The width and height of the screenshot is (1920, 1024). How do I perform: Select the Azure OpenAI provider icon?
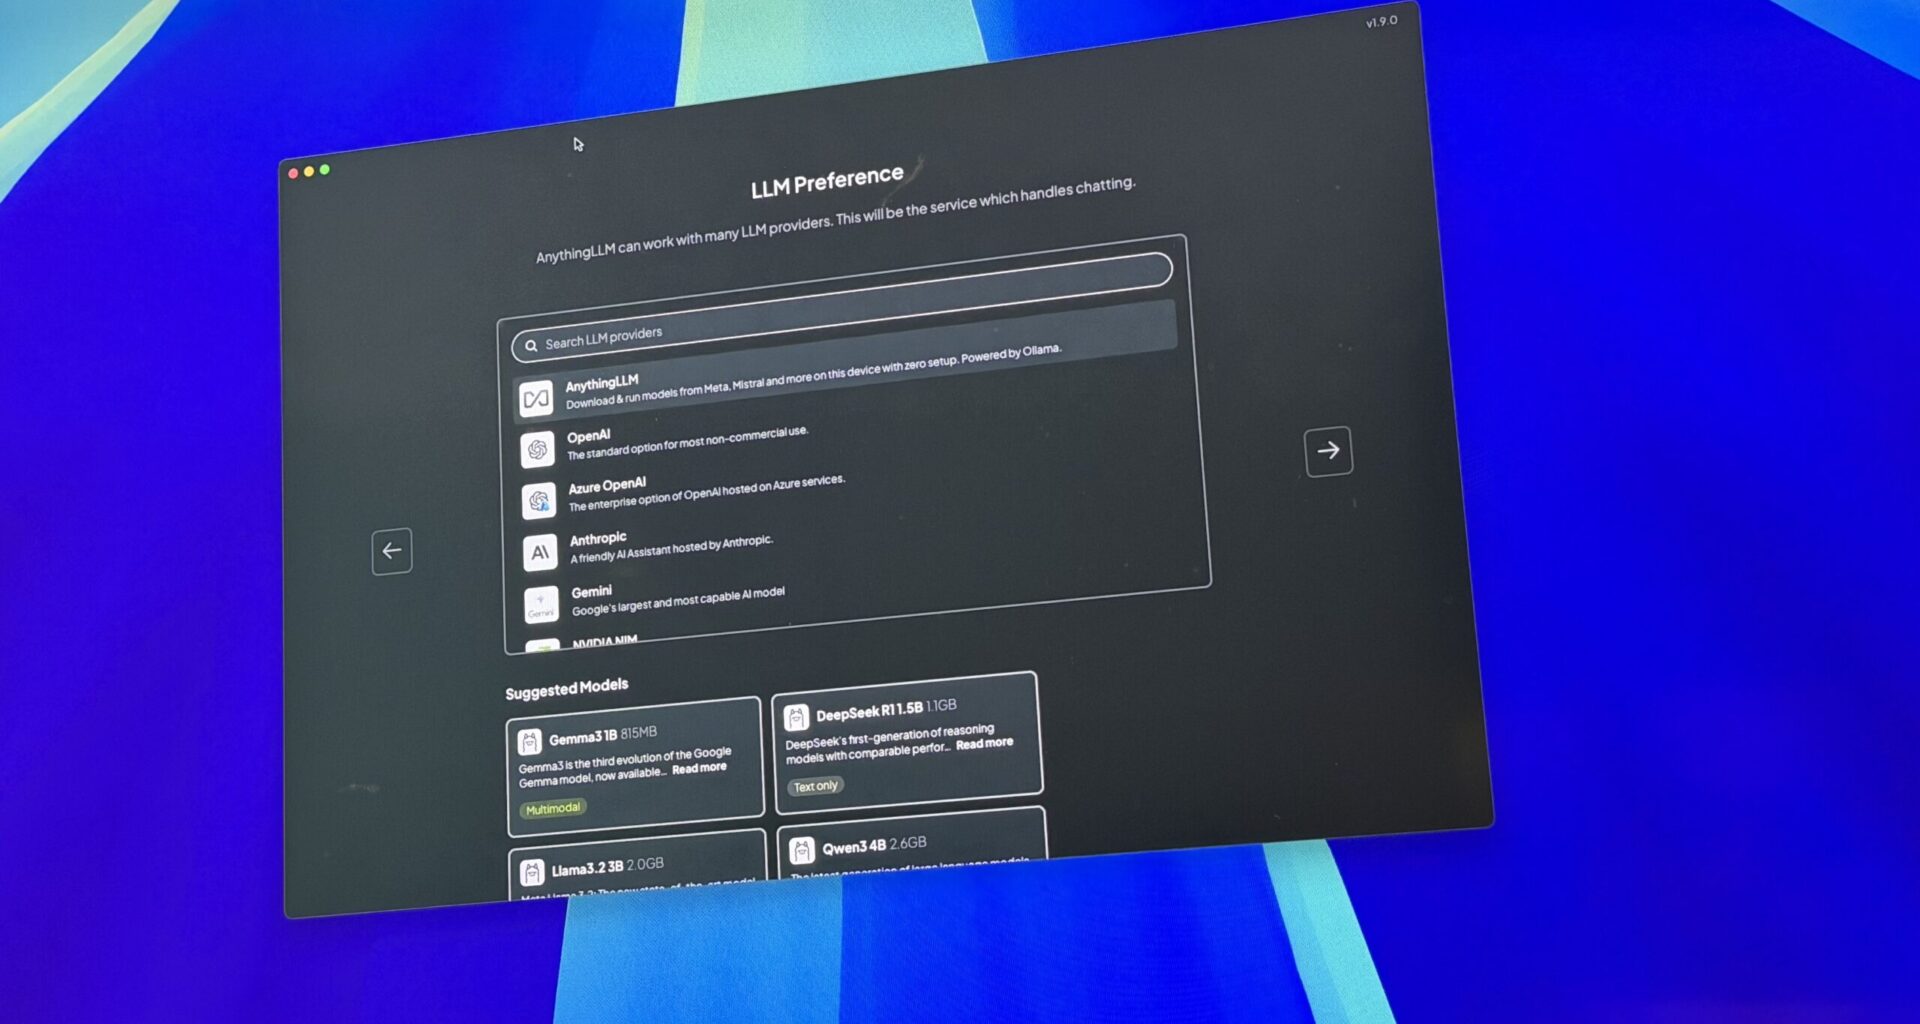click(x=539, y=500)
